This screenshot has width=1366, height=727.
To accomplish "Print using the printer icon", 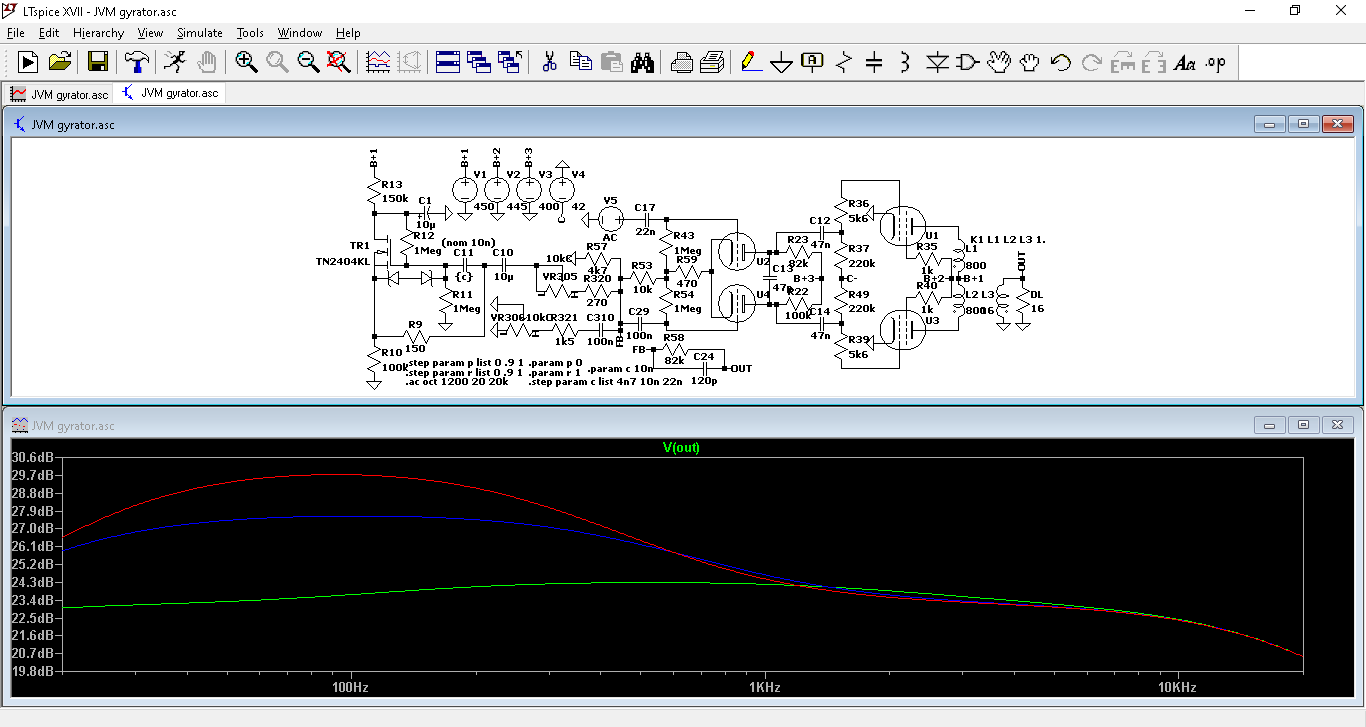I will (x=712, y=62).
